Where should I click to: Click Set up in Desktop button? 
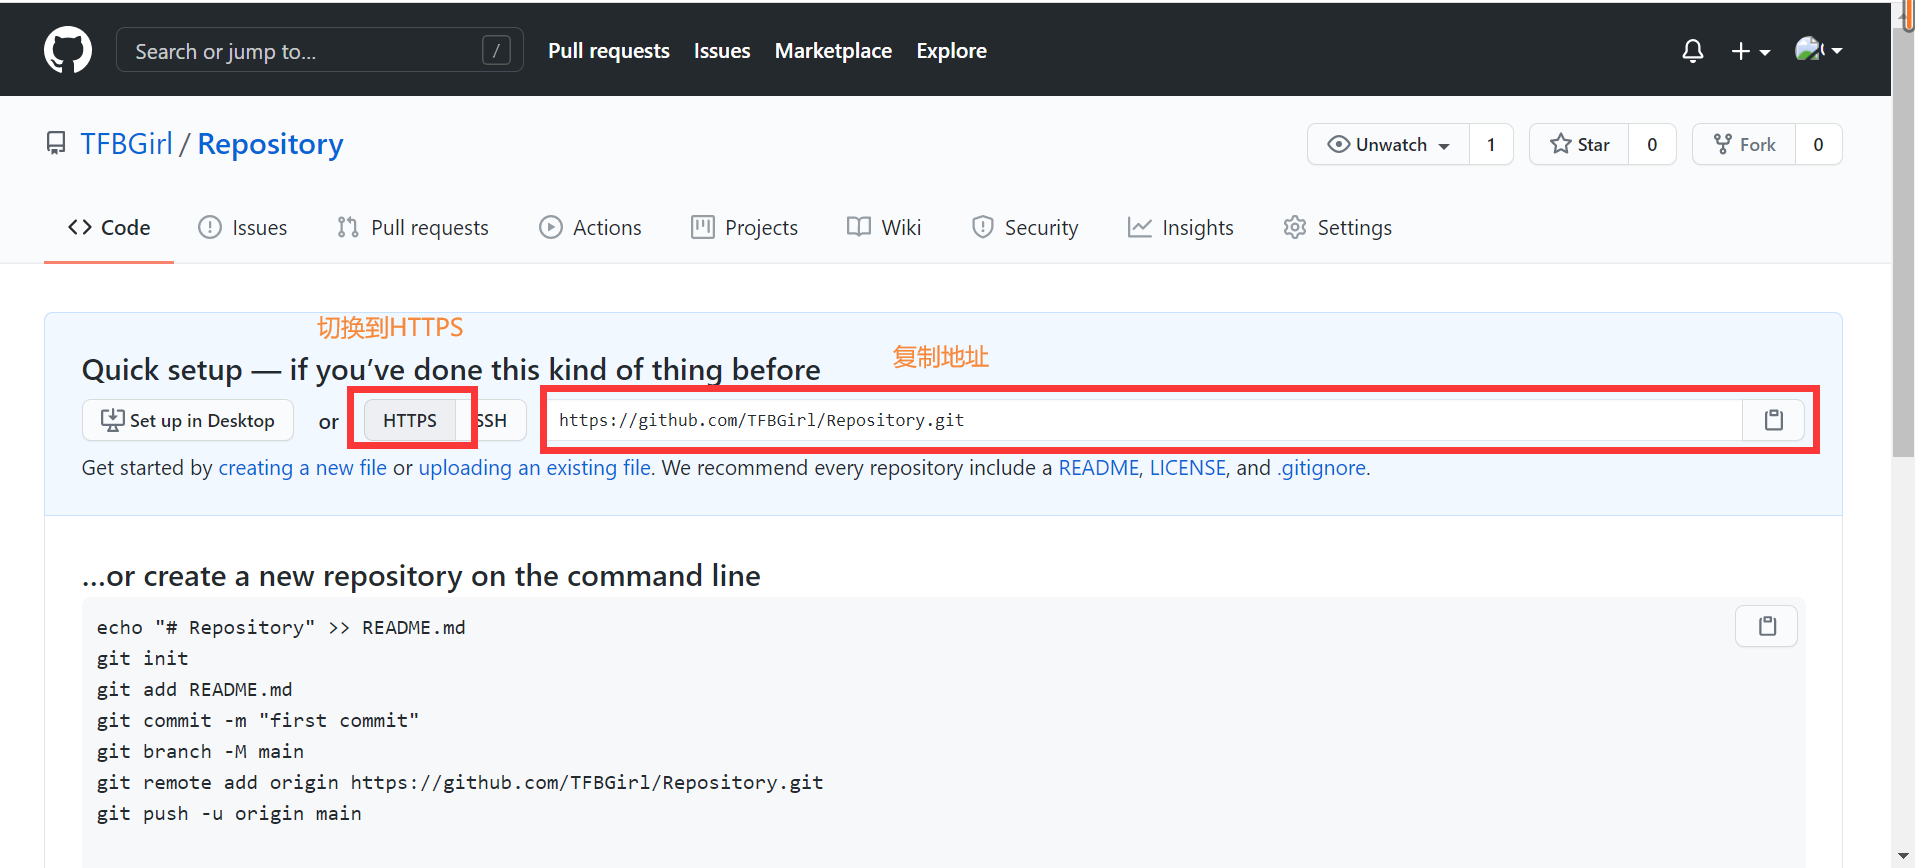click(x=188, y=420)
